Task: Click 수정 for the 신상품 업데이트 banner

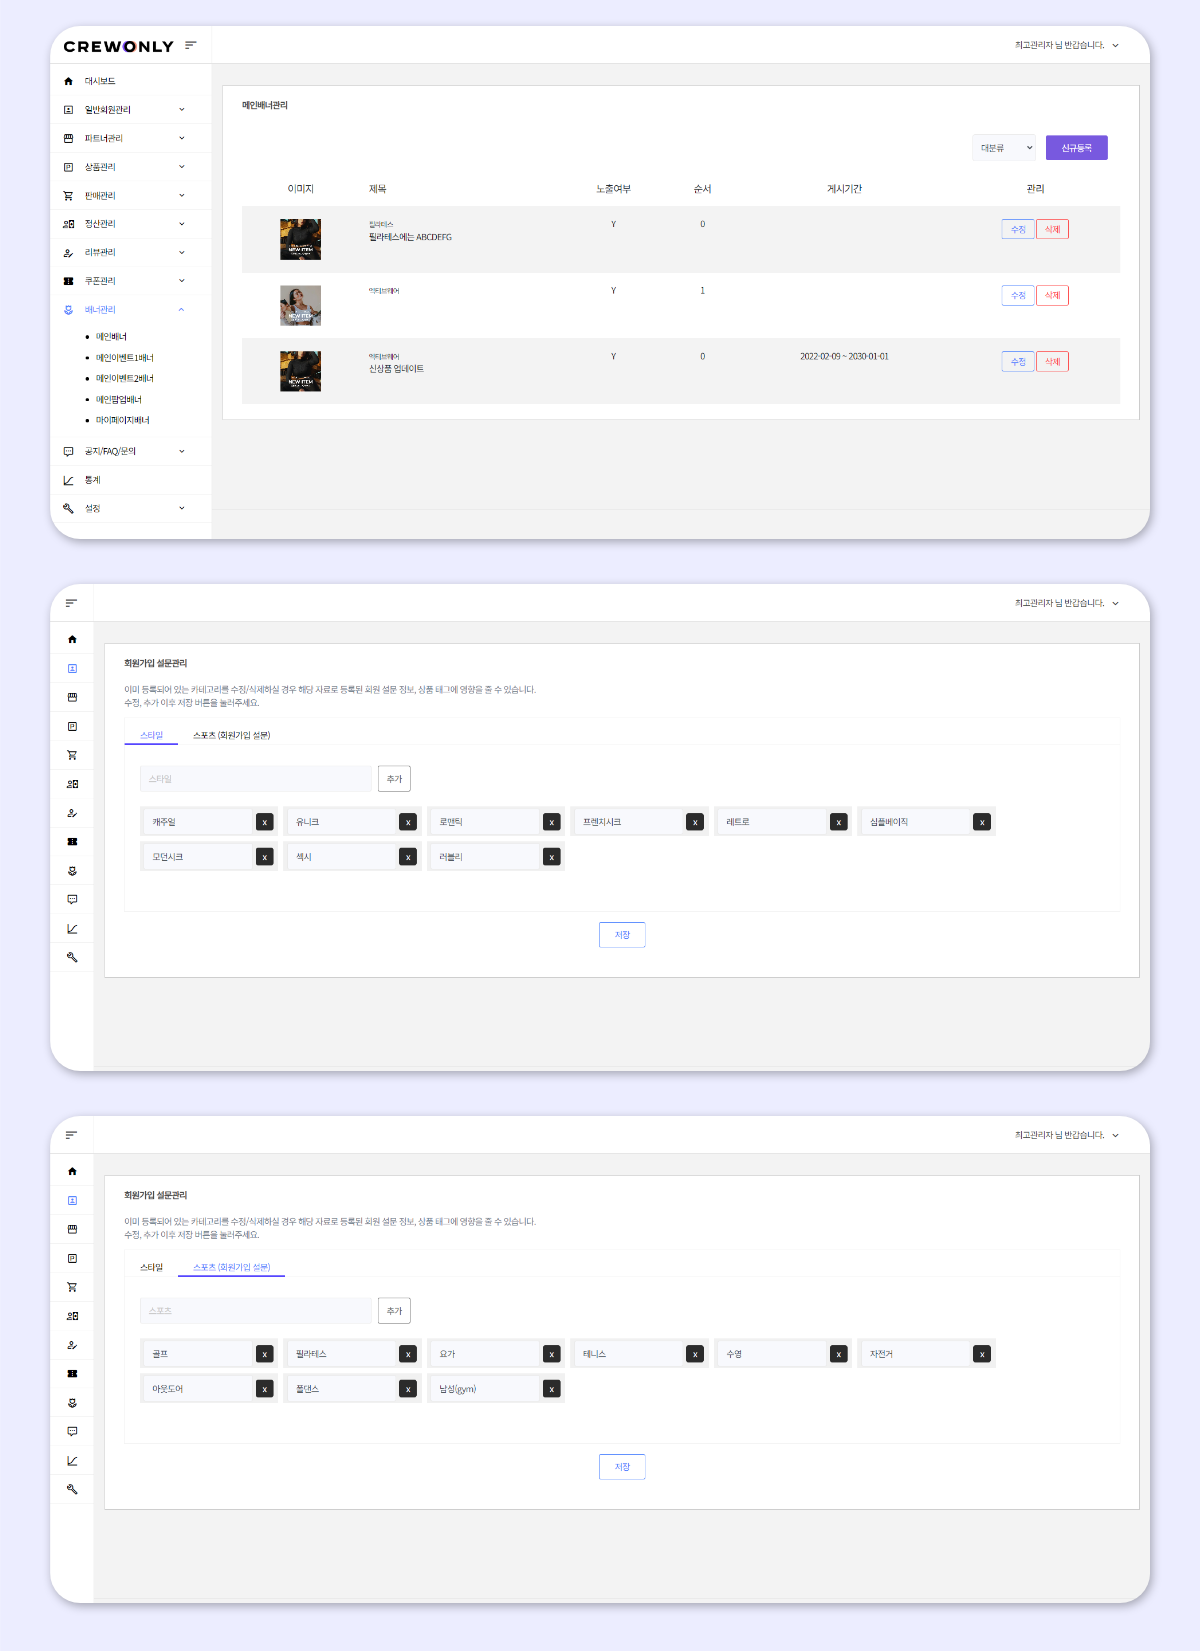Action: (x=1017, y=361)
